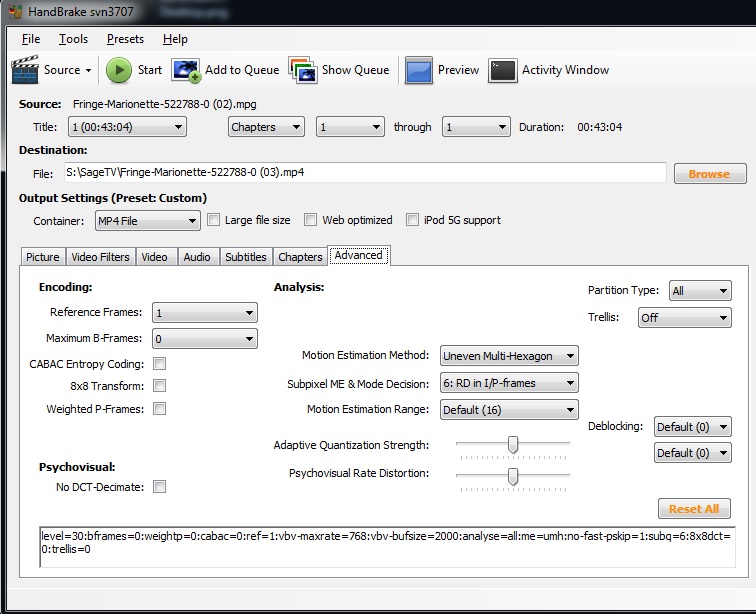
Task: Expand the ending chapter dropdown after through
Action: click(x=476, y=127)
